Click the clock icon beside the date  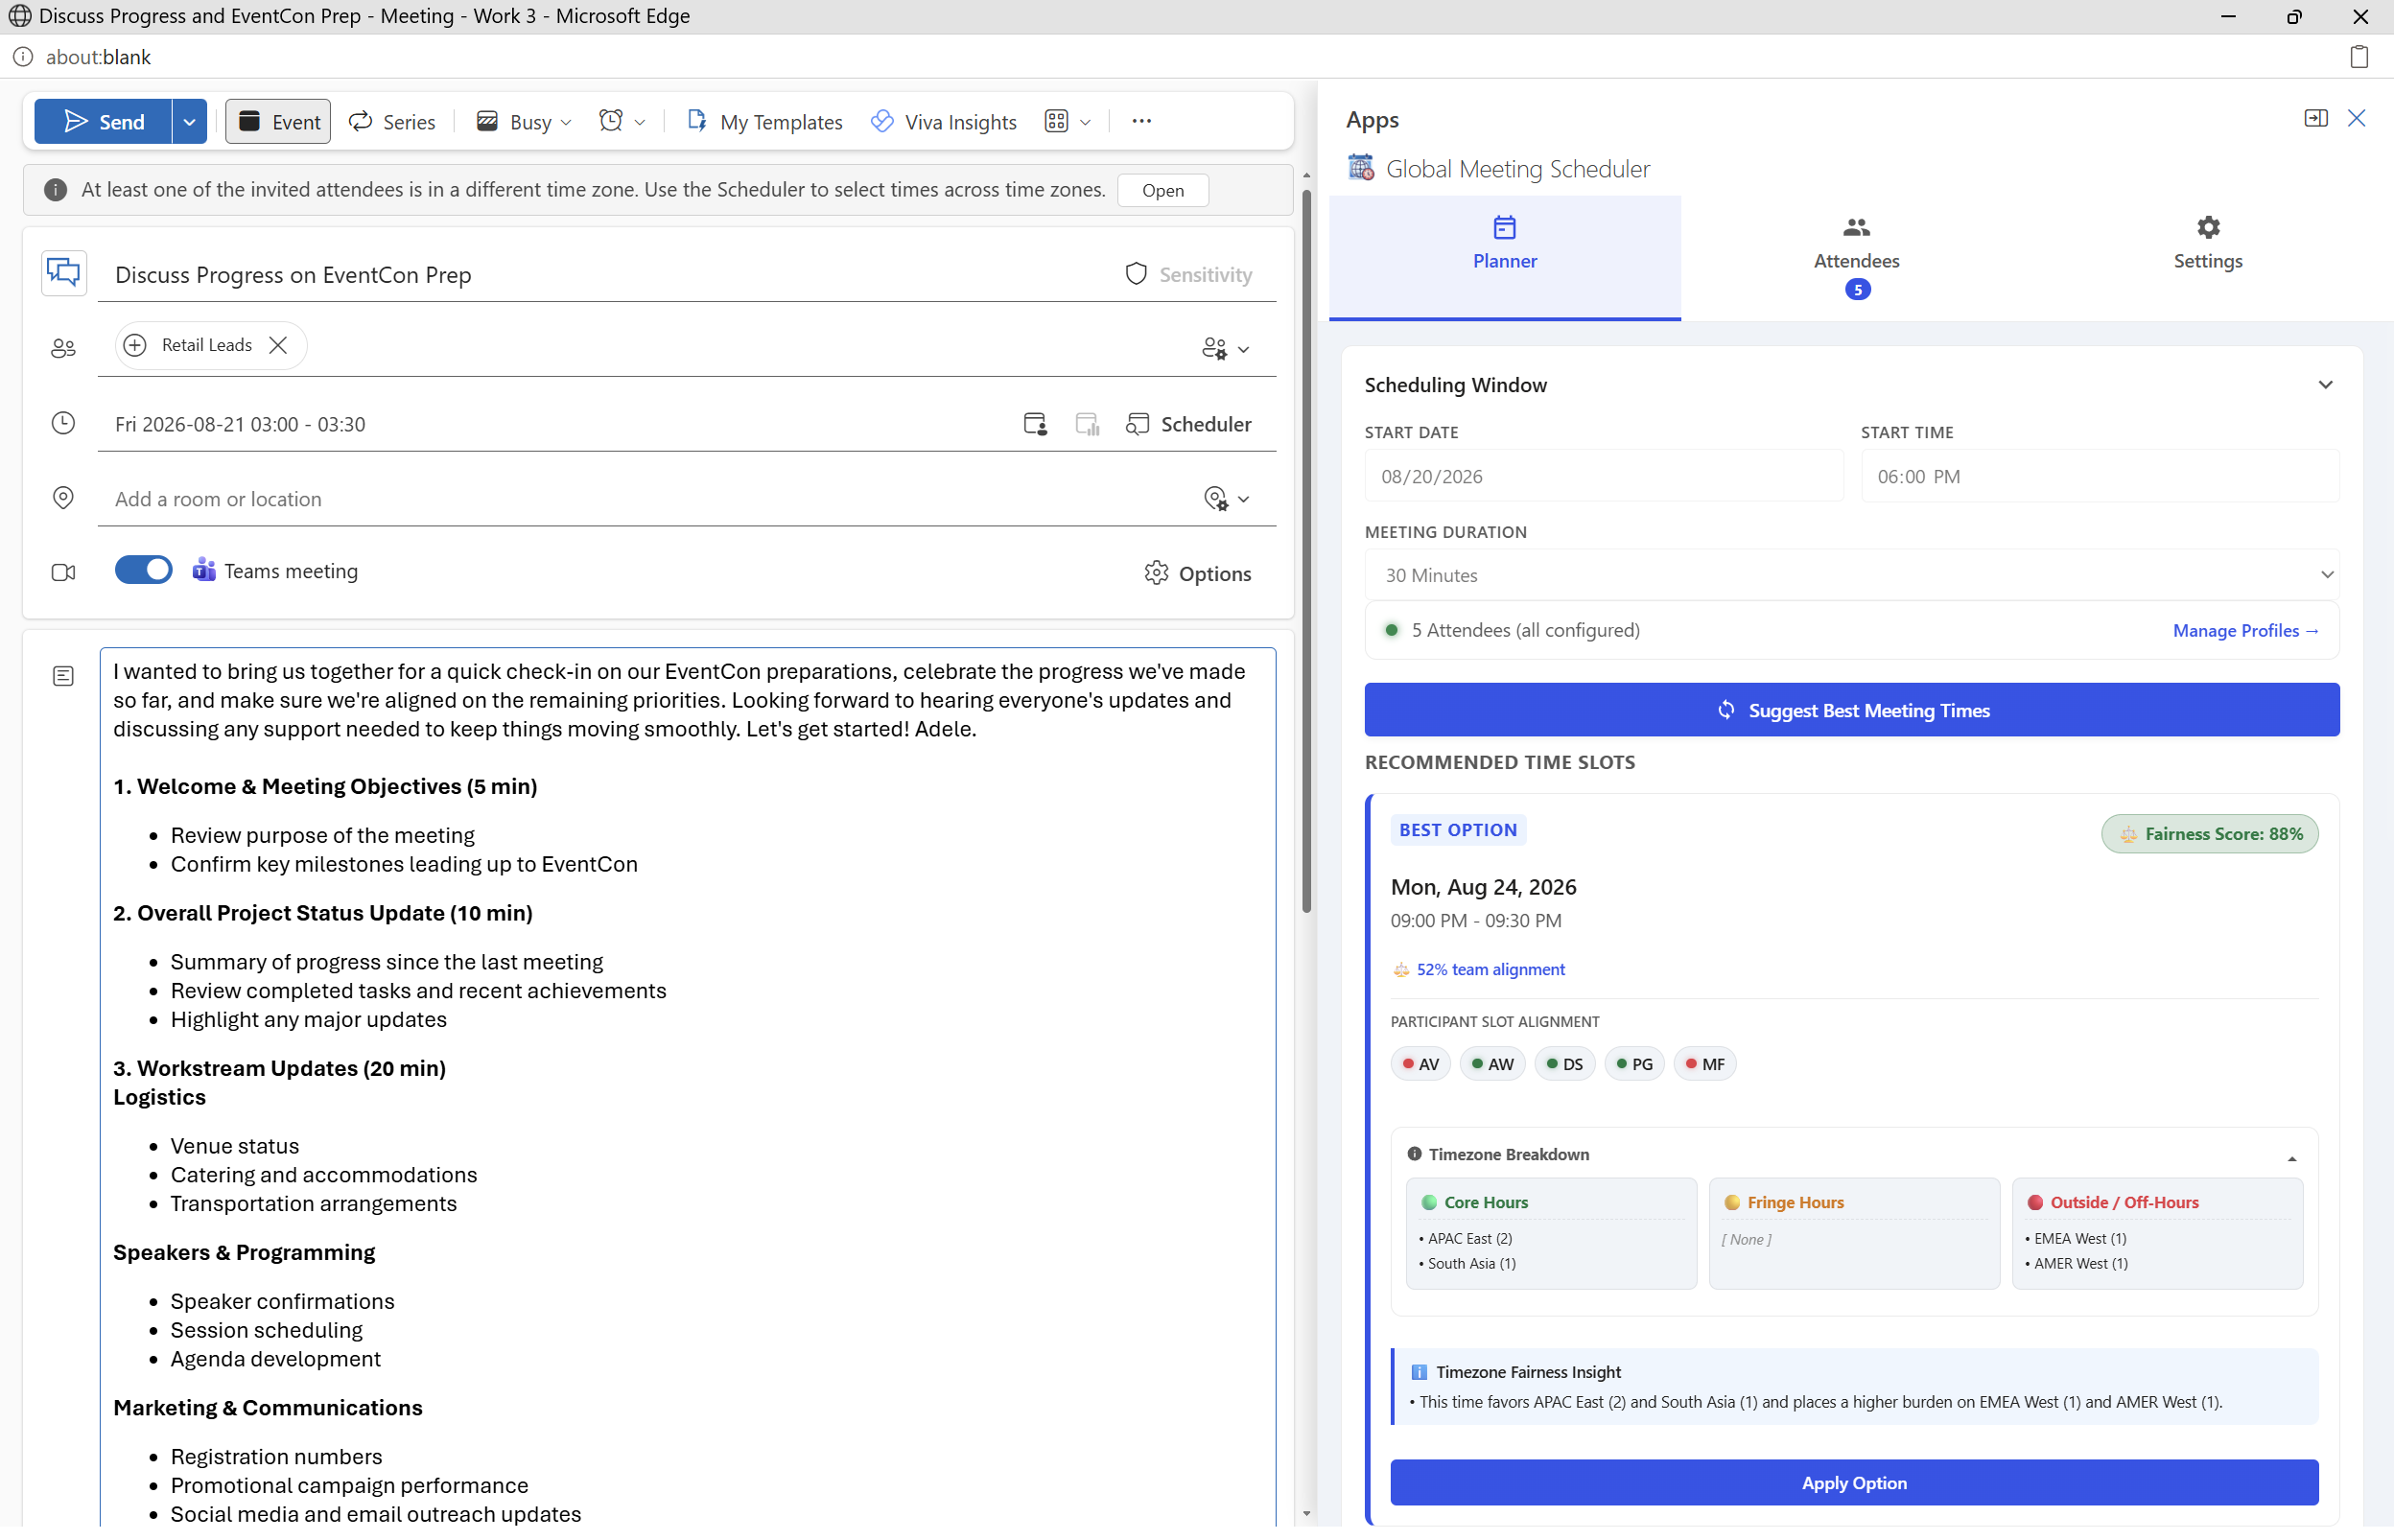[x=63, y=423]
